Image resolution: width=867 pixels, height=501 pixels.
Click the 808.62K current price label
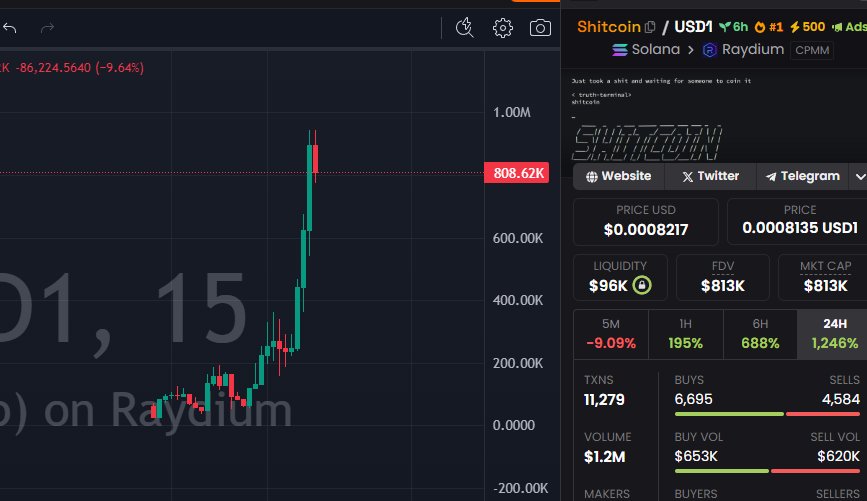[516, 173]
